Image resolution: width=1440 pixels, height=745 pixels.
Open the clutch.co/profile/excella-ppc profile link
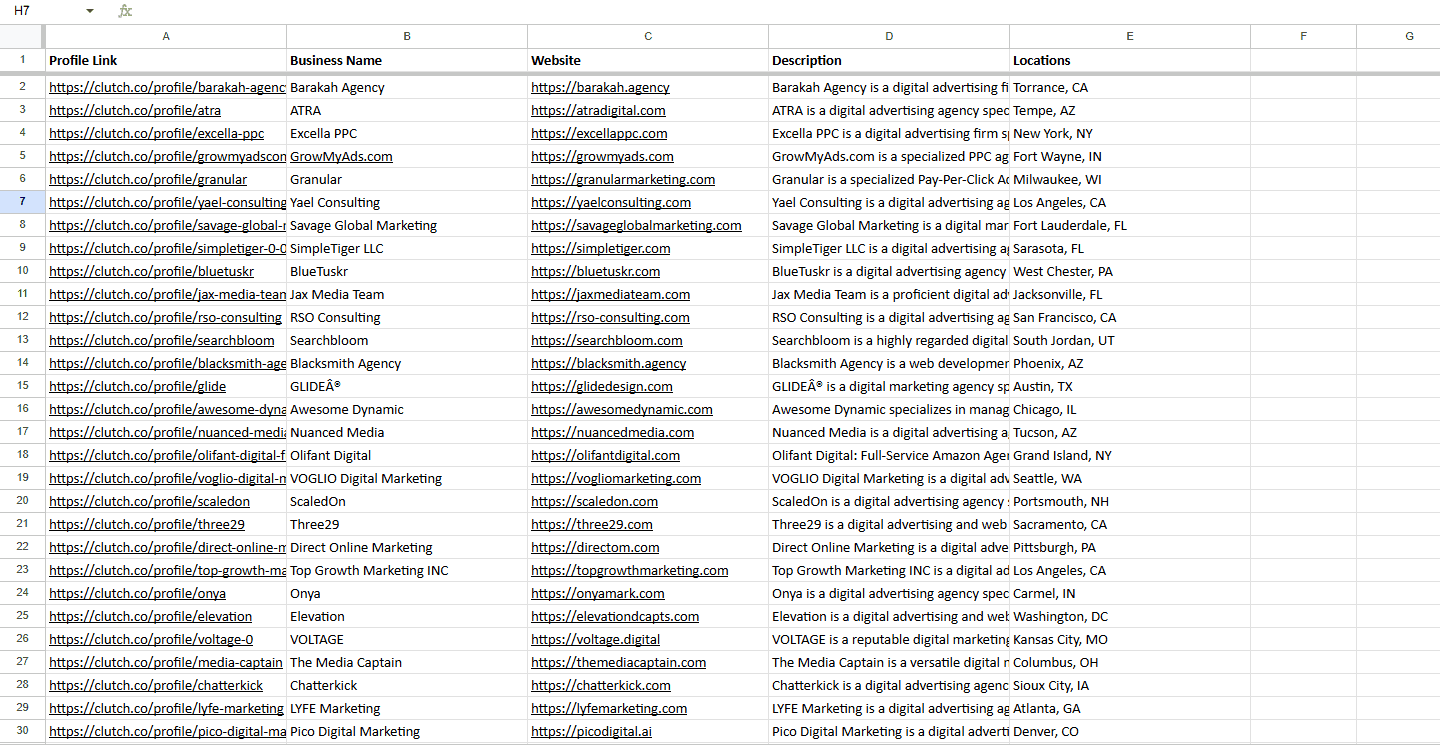tap(156, 134)
